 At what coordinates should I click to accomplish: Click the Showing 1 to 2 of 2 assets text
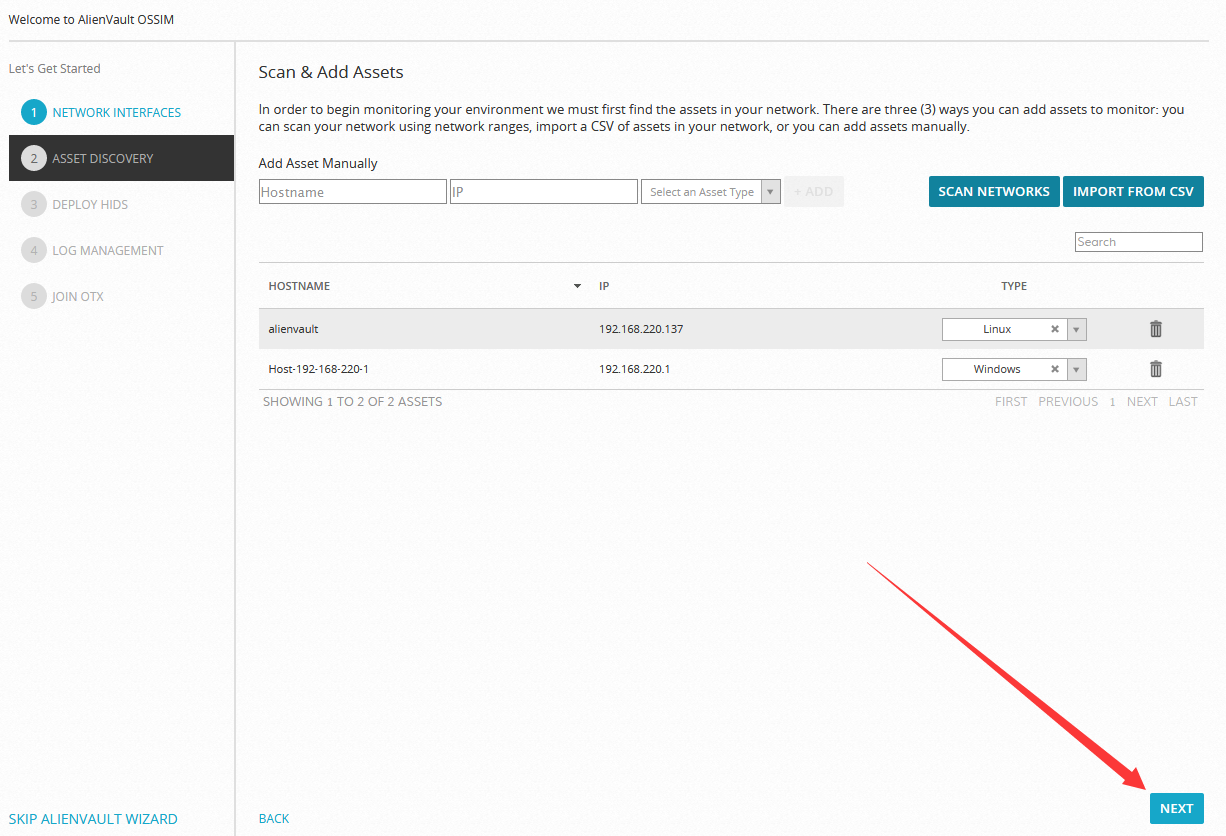tap(352, 401)
